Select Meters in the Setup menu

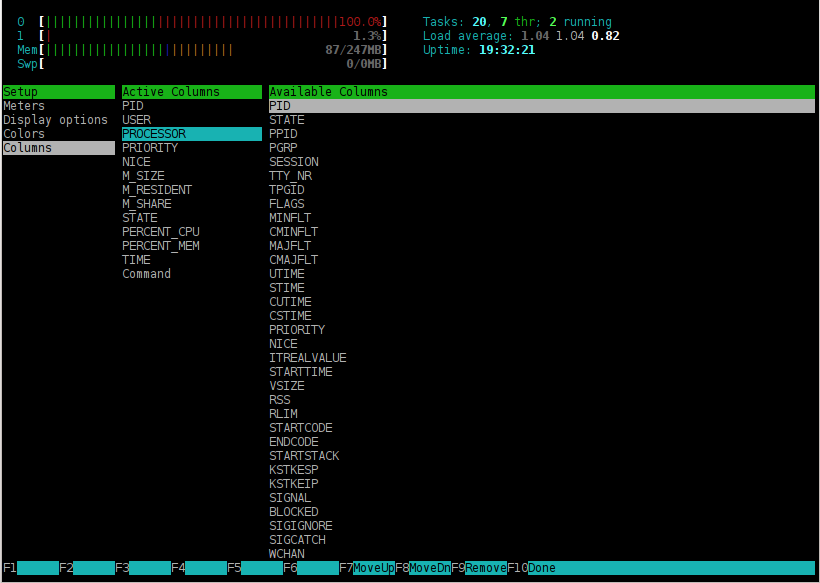point(24,106)
